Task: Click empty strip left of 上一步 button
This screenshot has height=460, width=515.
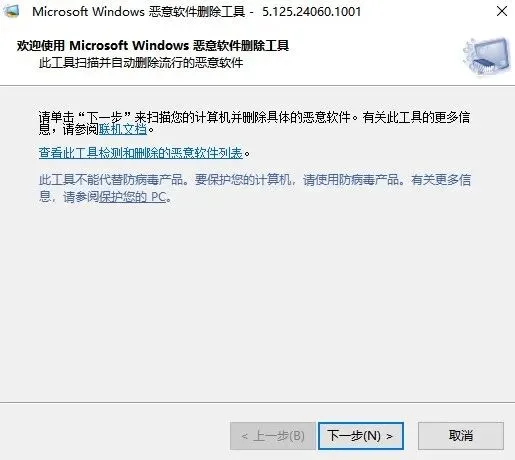Action: coord(113,436)
